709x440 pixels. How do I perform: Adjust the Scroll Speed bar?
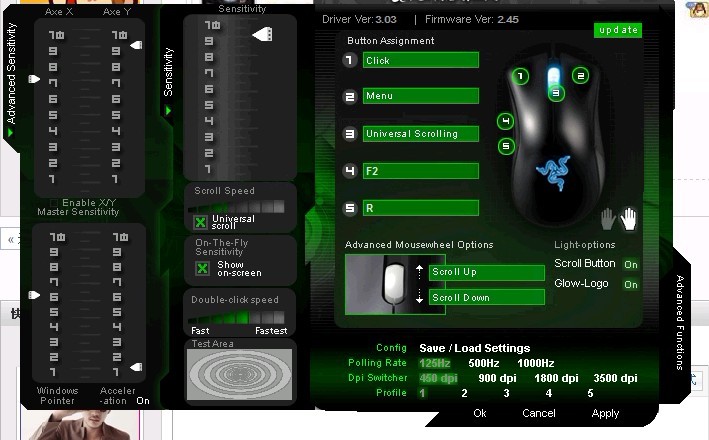coord(236,207)
